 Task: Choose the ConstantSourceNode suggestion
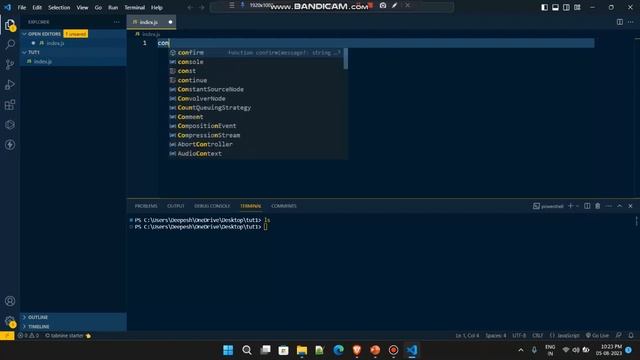point(256,89)
